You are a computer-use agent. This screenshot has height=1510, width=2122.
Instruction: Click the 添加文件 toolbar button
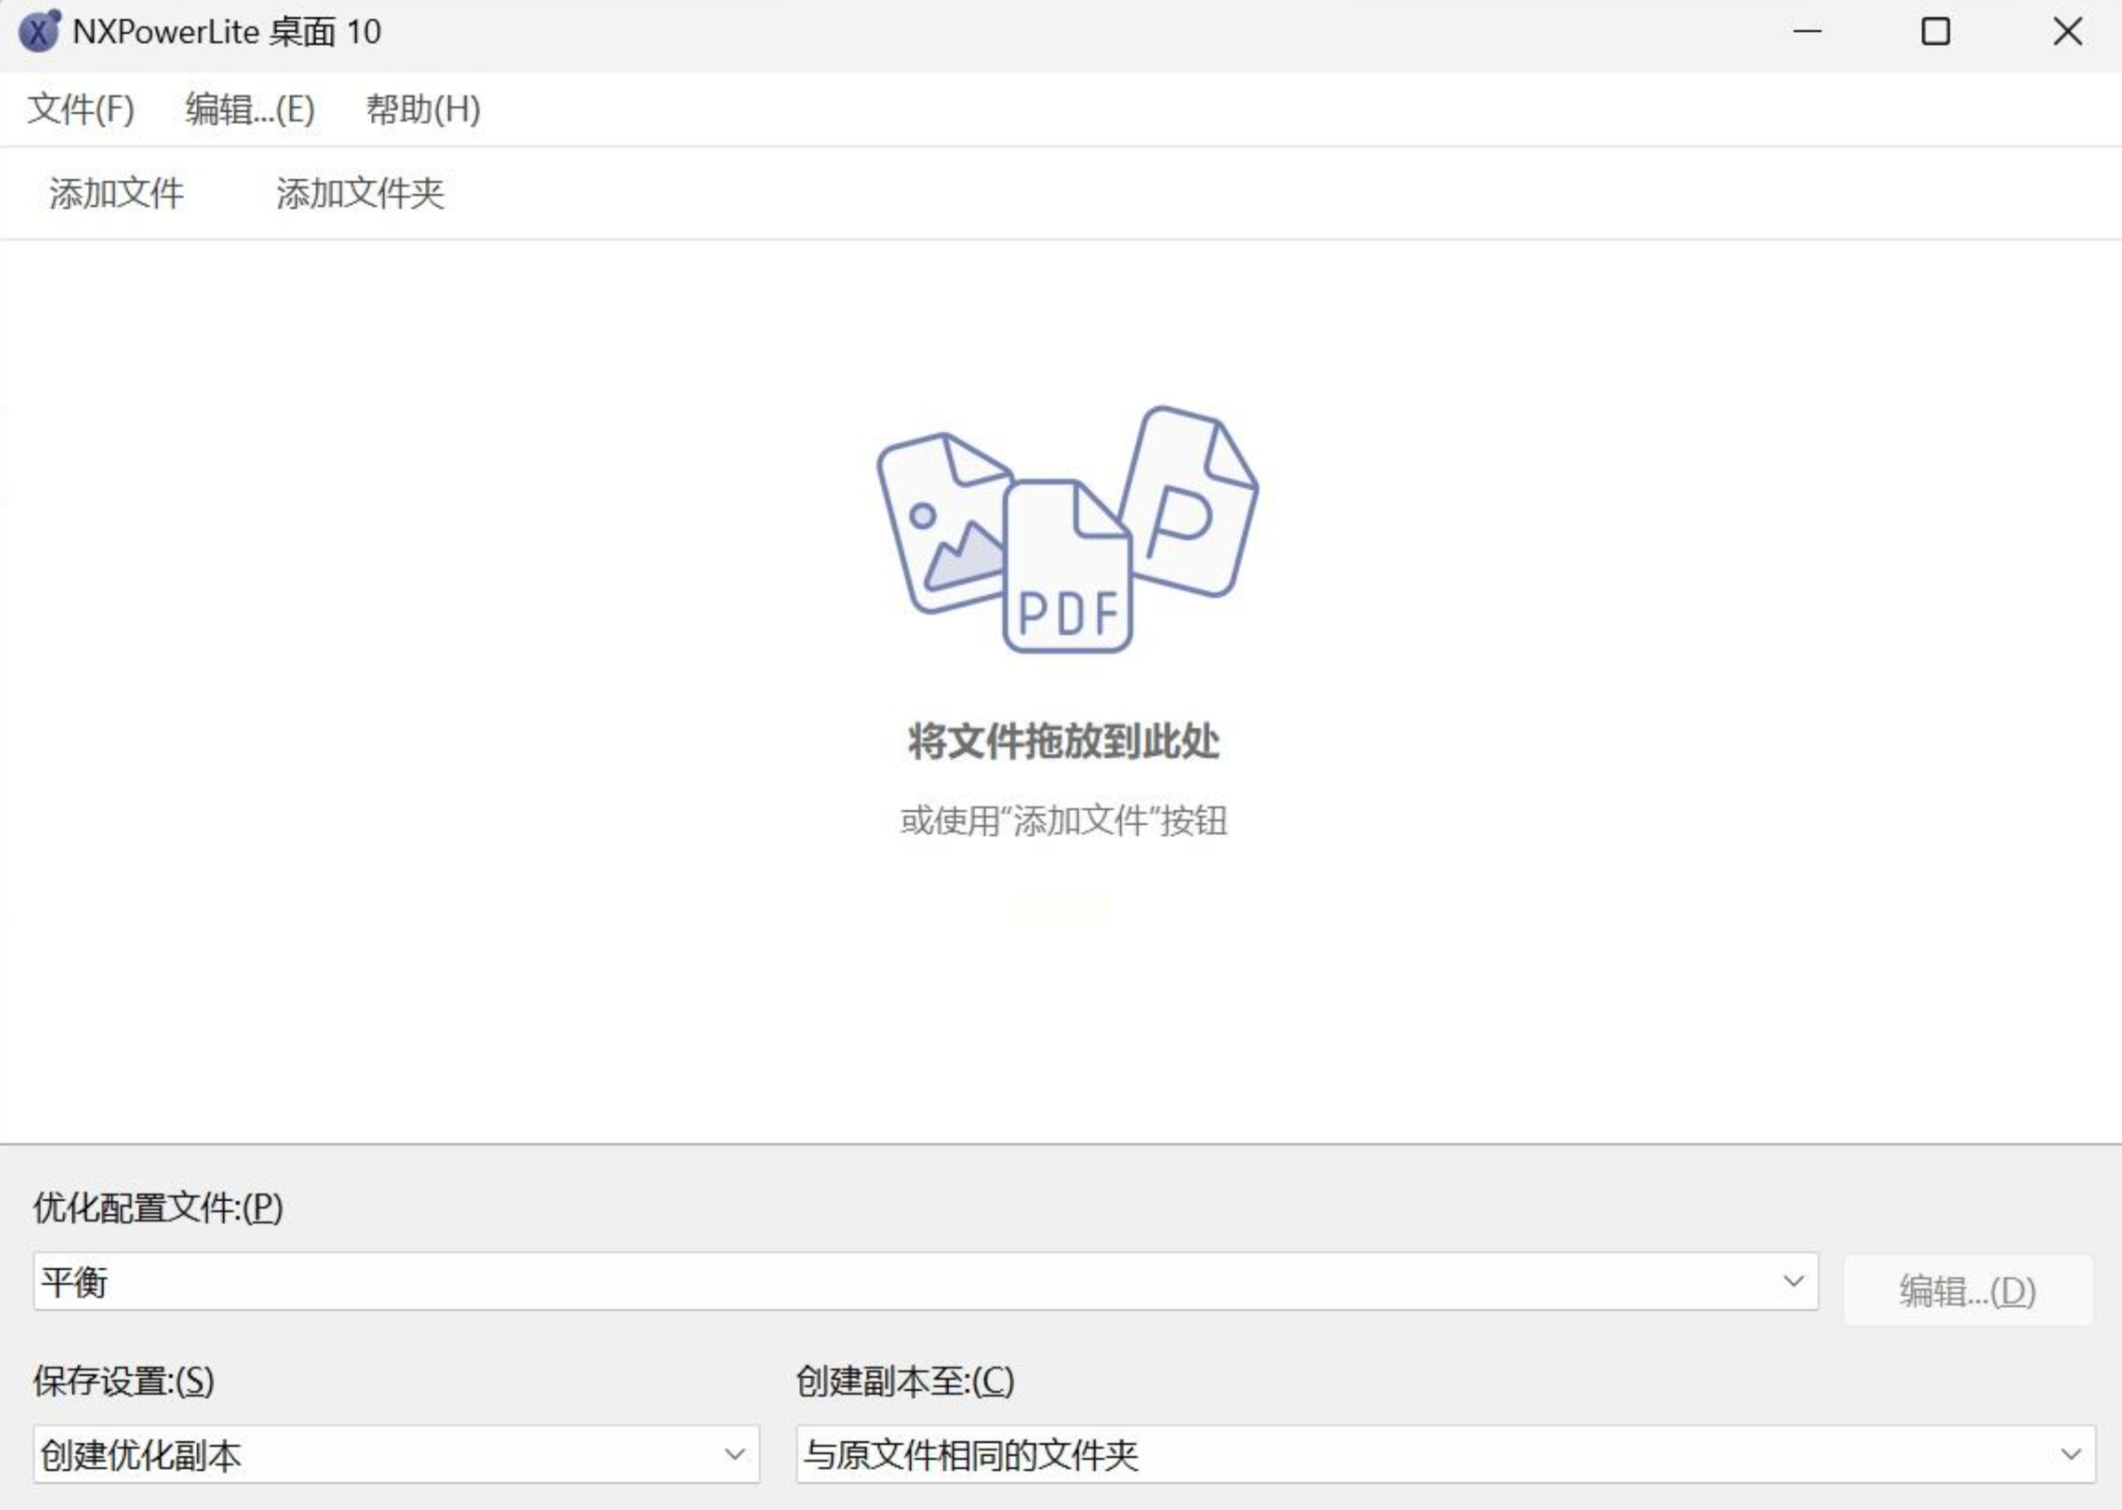click(x=116, y=193)
